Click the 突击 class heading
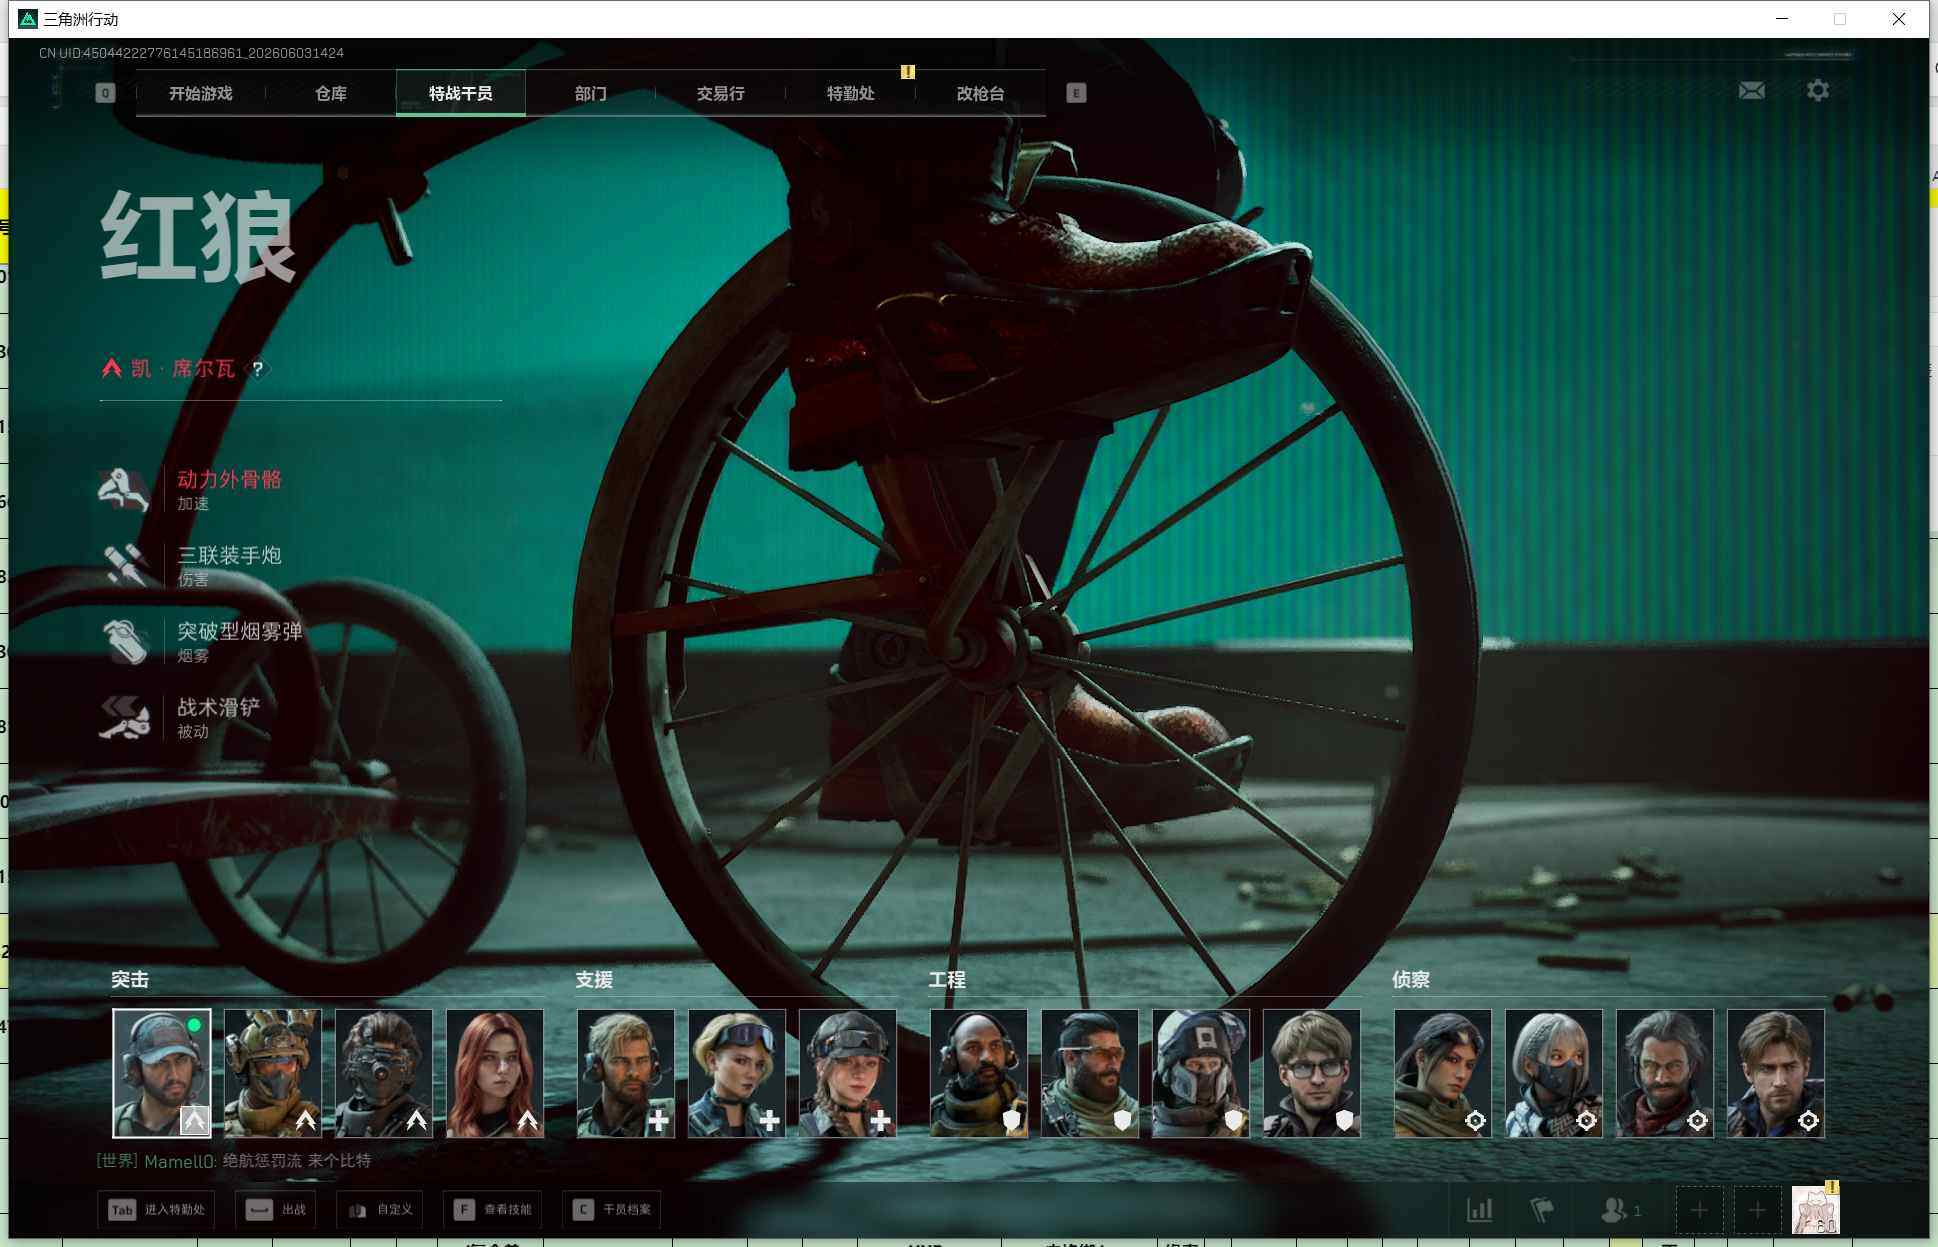Screen dimensions: 1938x1247 pos(130,980)
